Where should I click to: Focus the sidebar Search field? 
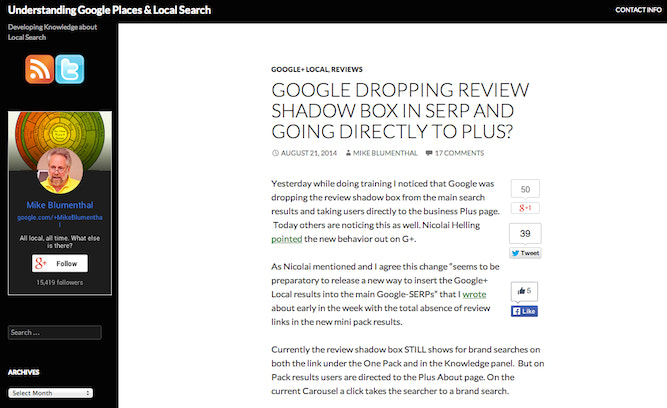55,332
